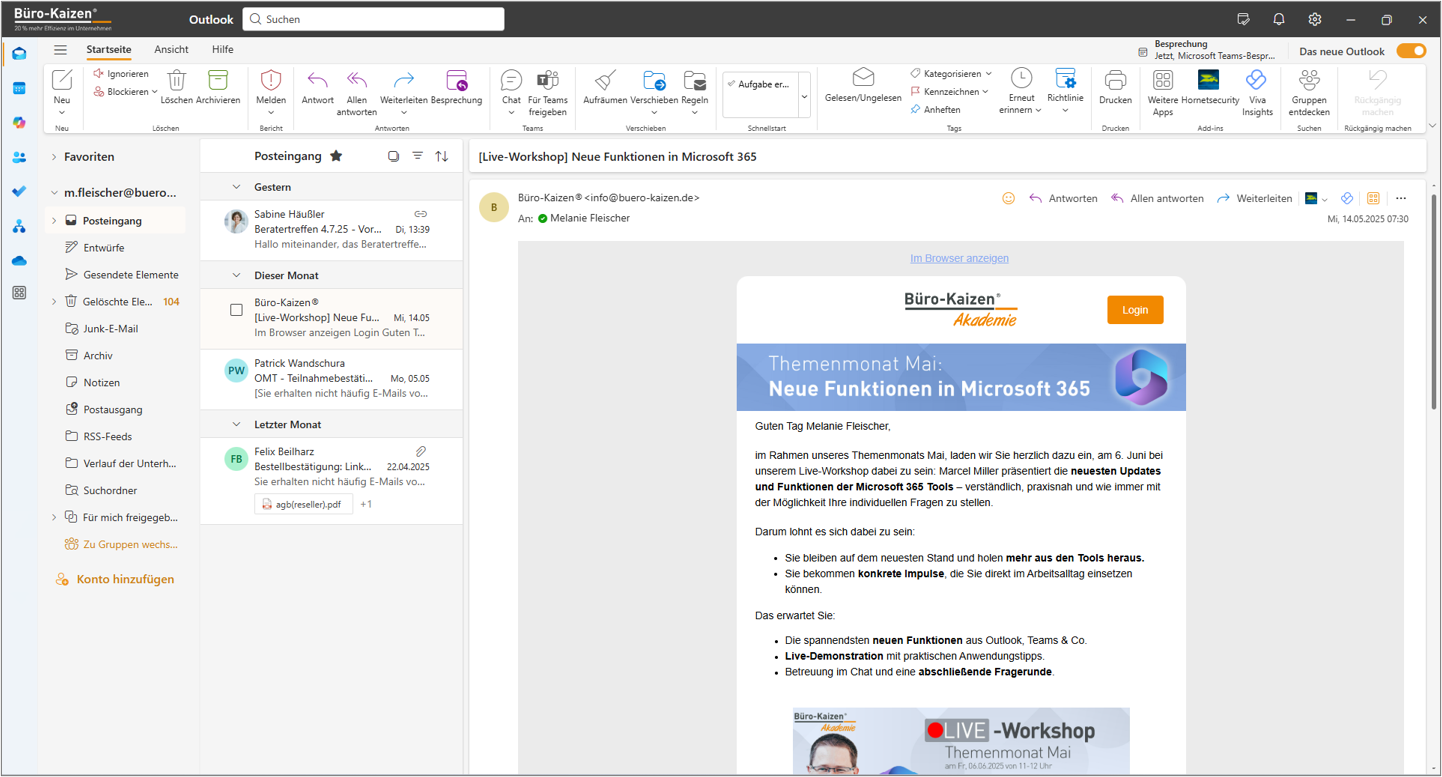
Task: Click Antworten in the message header
Action: [1063, 198]
